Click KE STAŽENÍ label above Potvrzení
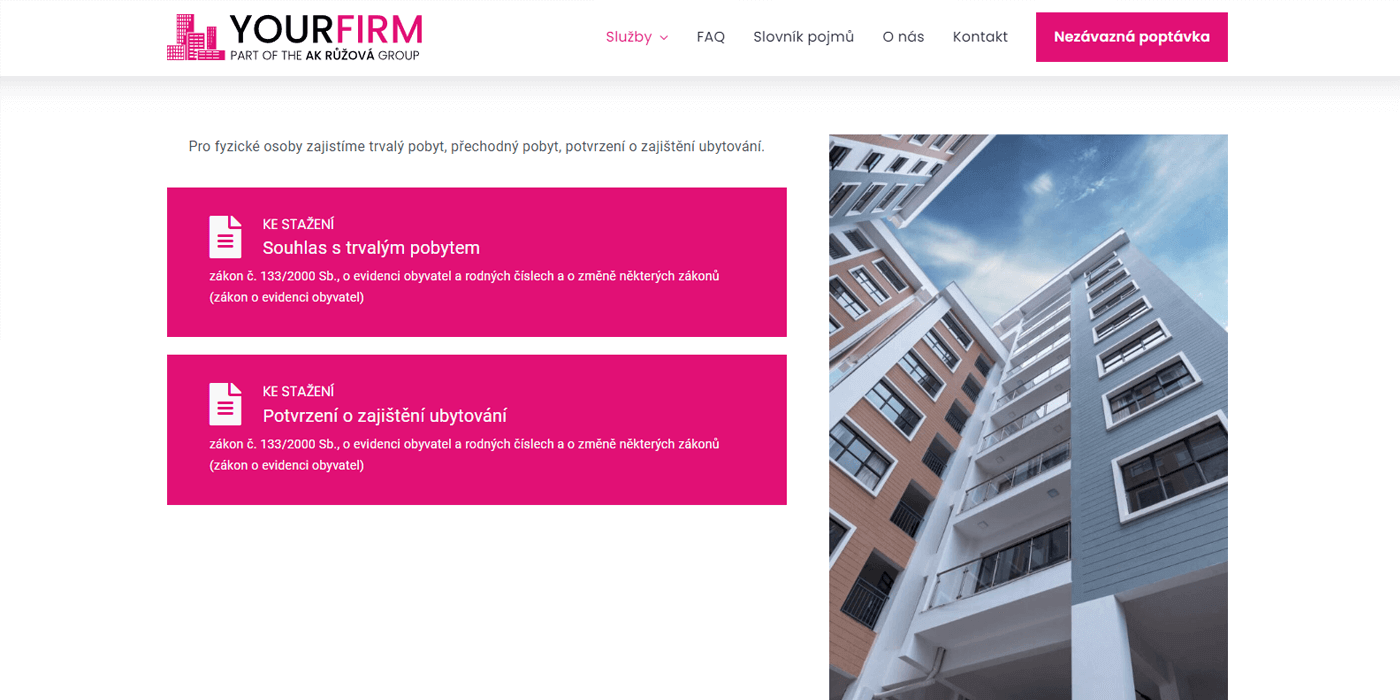Viewport: 1400px width, 700px height. (299, 391)
